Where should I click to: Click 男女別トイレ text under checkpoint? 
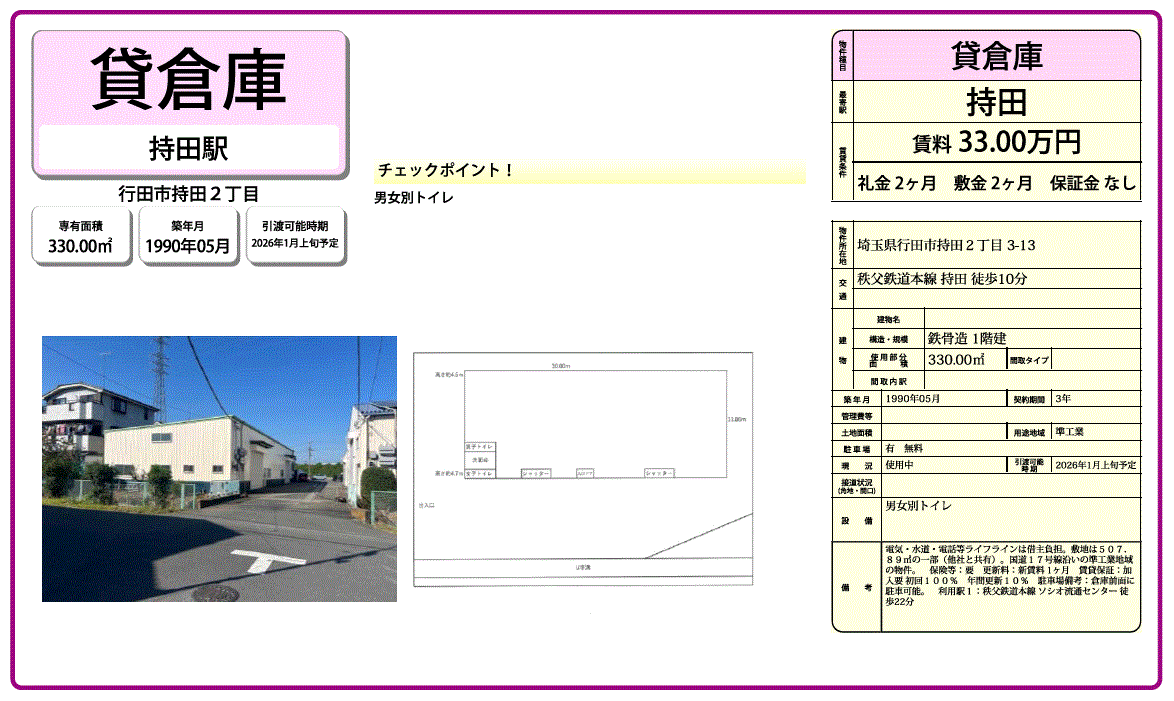tap(414, 198)
